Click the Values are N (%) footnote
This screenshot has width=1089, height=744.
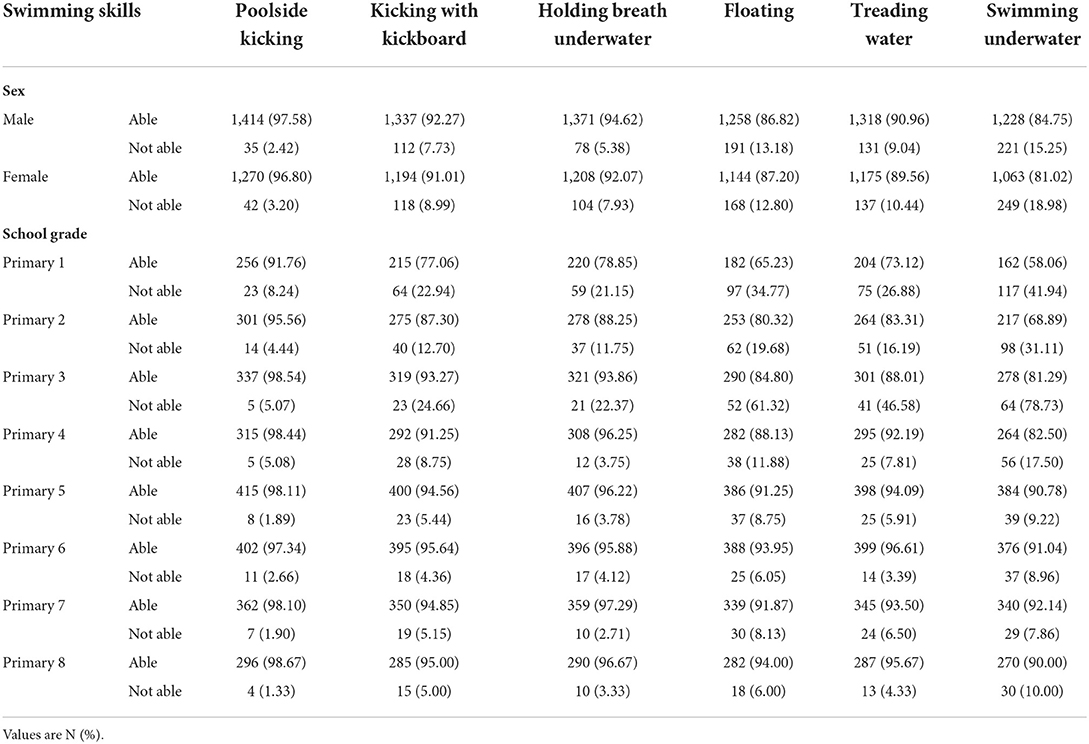coord(53,734)
